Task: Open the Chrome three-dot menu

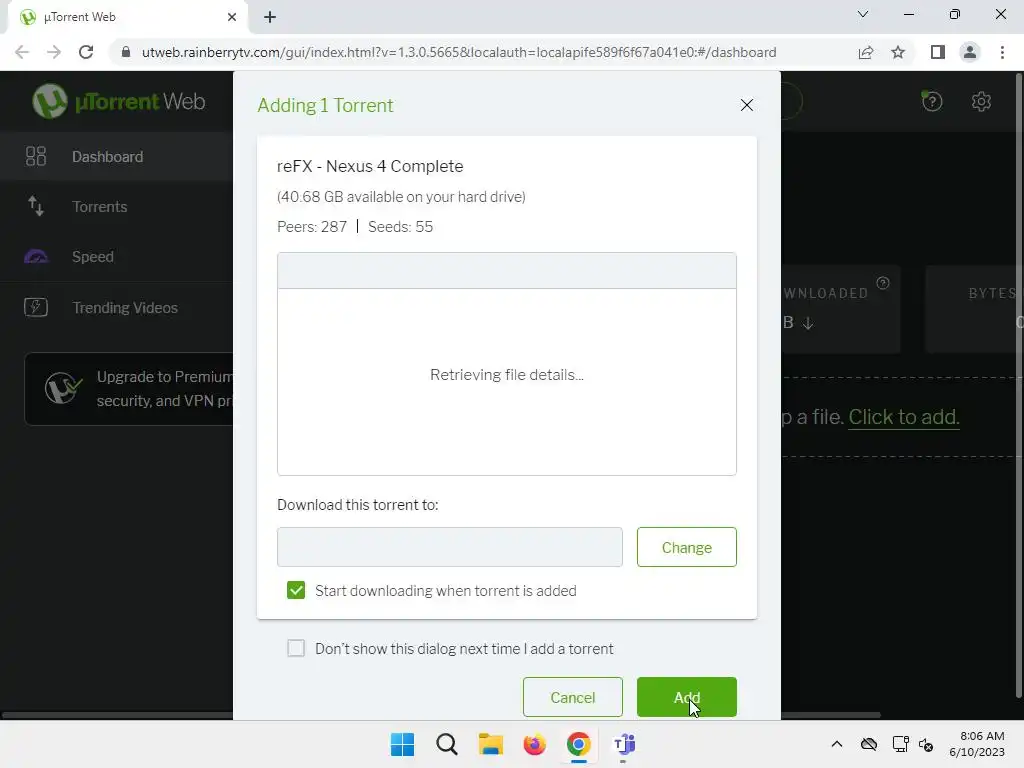Action: click(x=1002, y=52)
